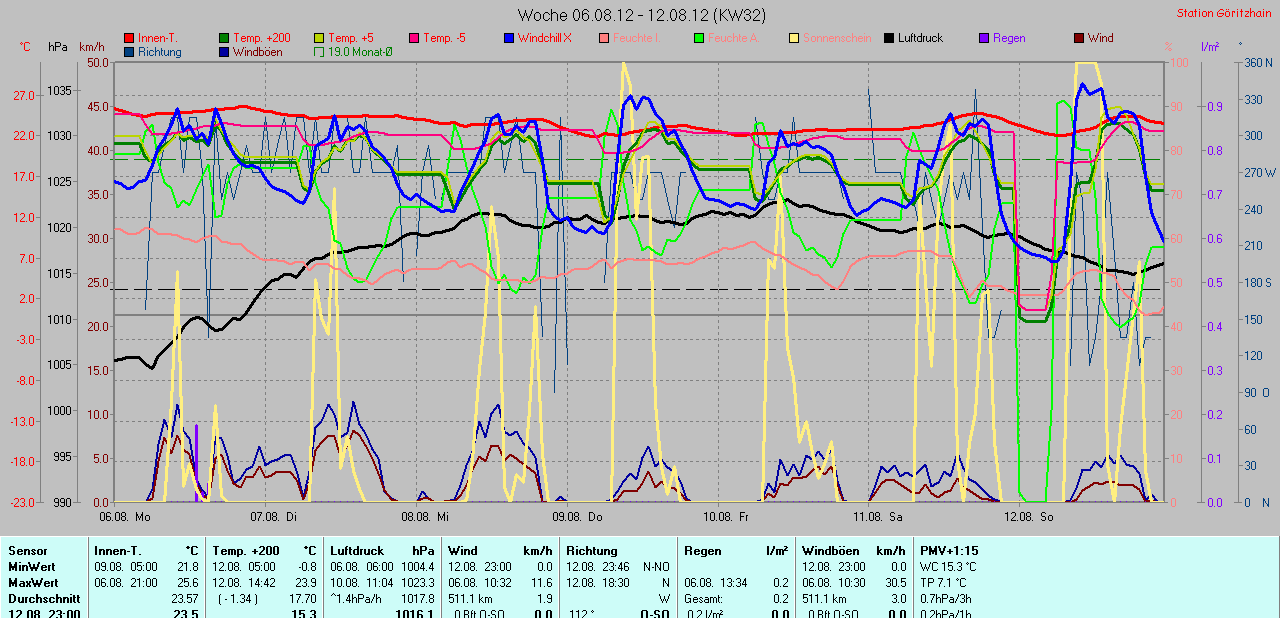Click the 'Gesamt:' rain total label

[704, 598]
